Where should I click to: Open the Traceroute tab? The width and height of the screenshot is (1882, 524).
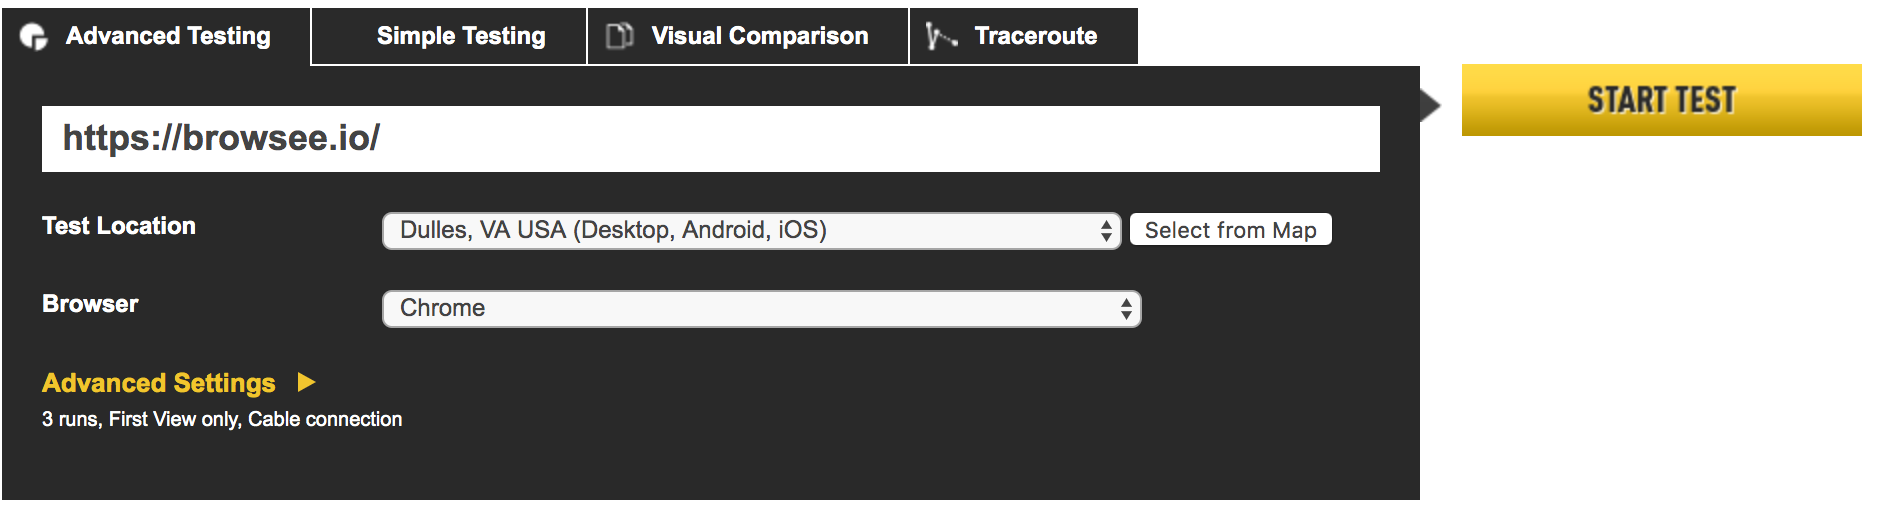coord(1024,37)
